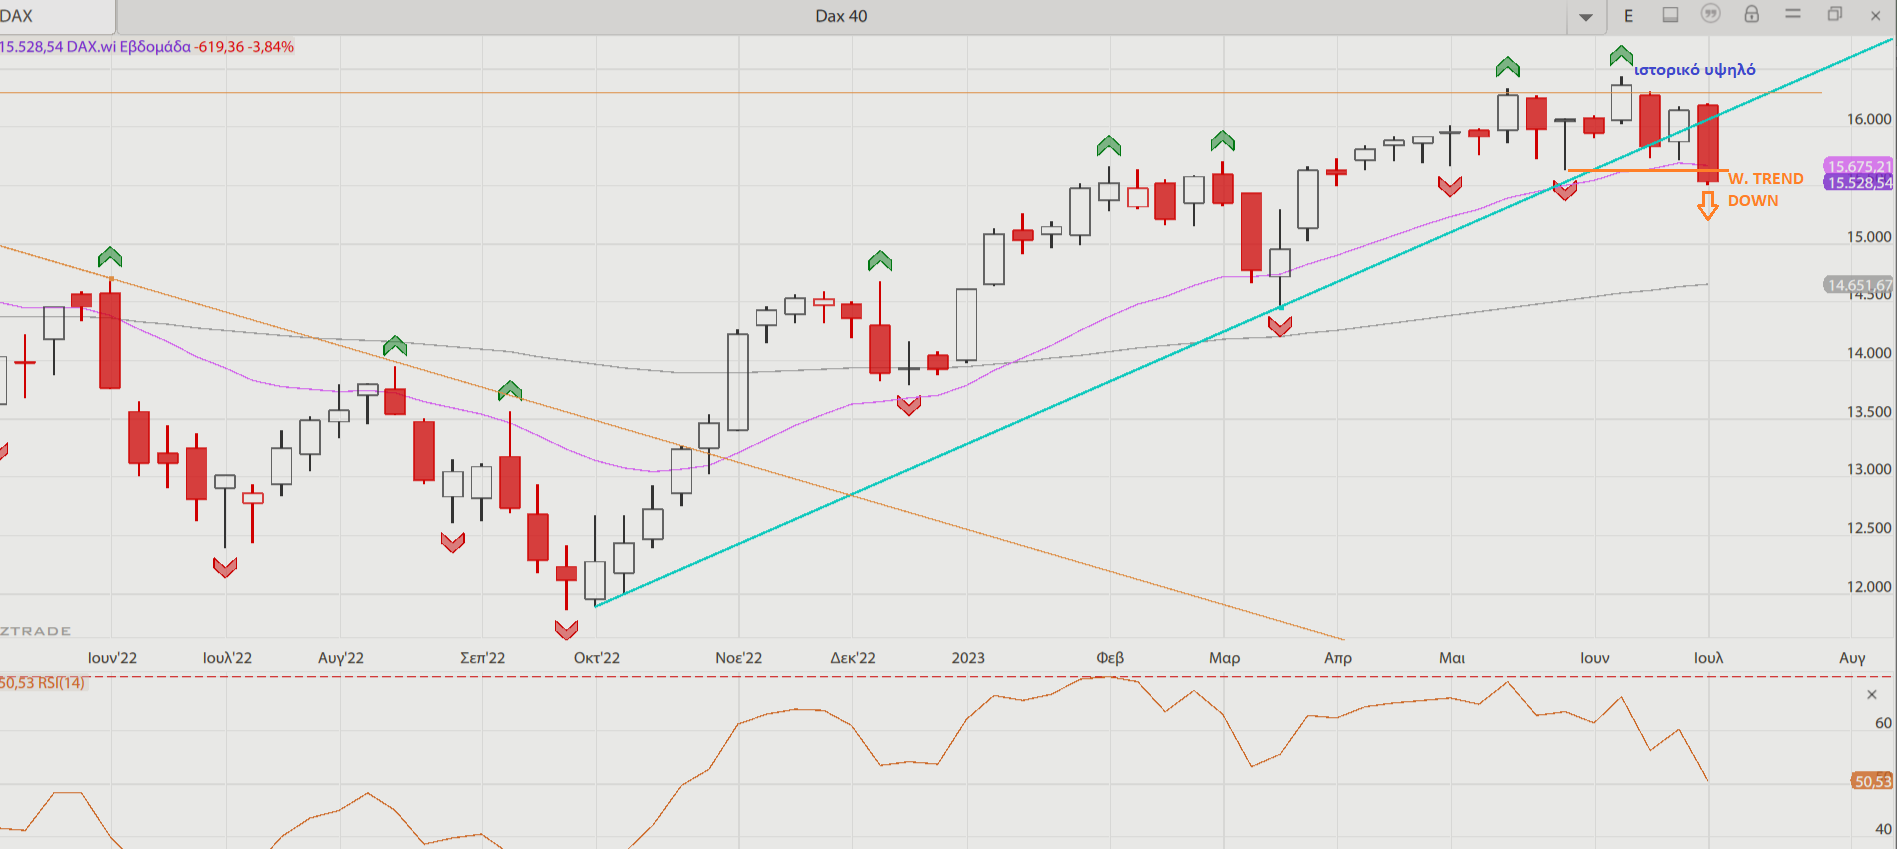Click the restore window icon
Screen dimensions: 1897x849
click(x=1835, y=14)
